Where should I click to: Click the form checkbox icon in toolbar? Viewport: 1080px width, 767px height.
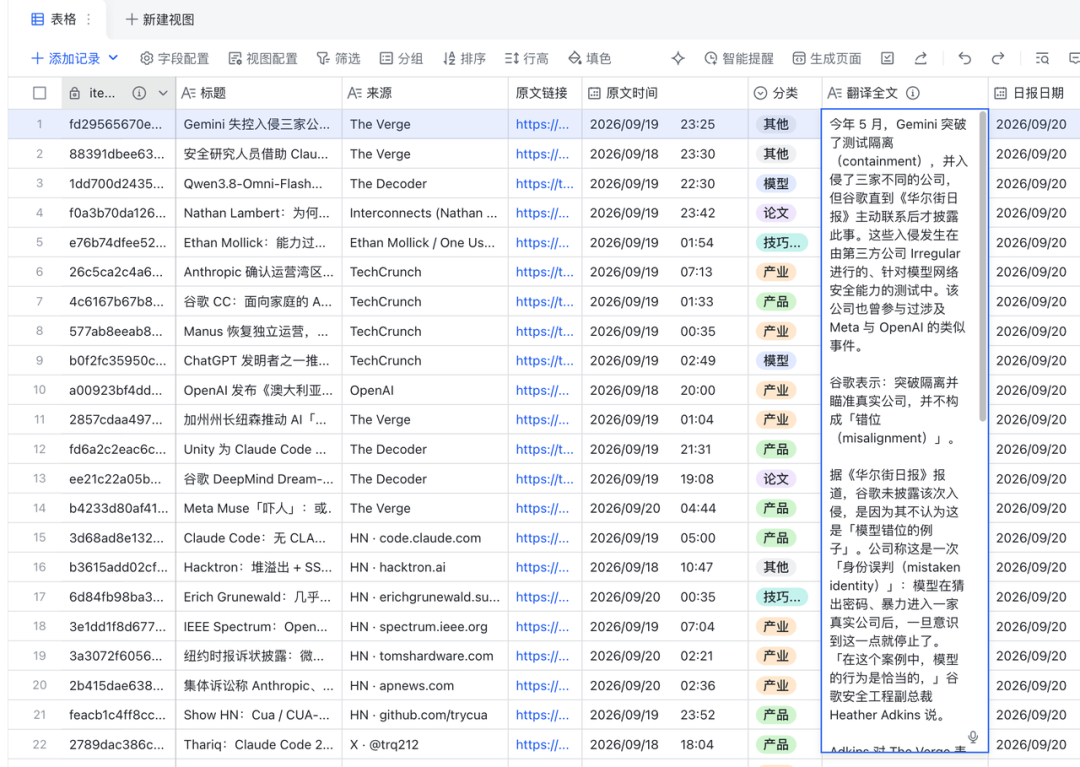pos(887,59)
